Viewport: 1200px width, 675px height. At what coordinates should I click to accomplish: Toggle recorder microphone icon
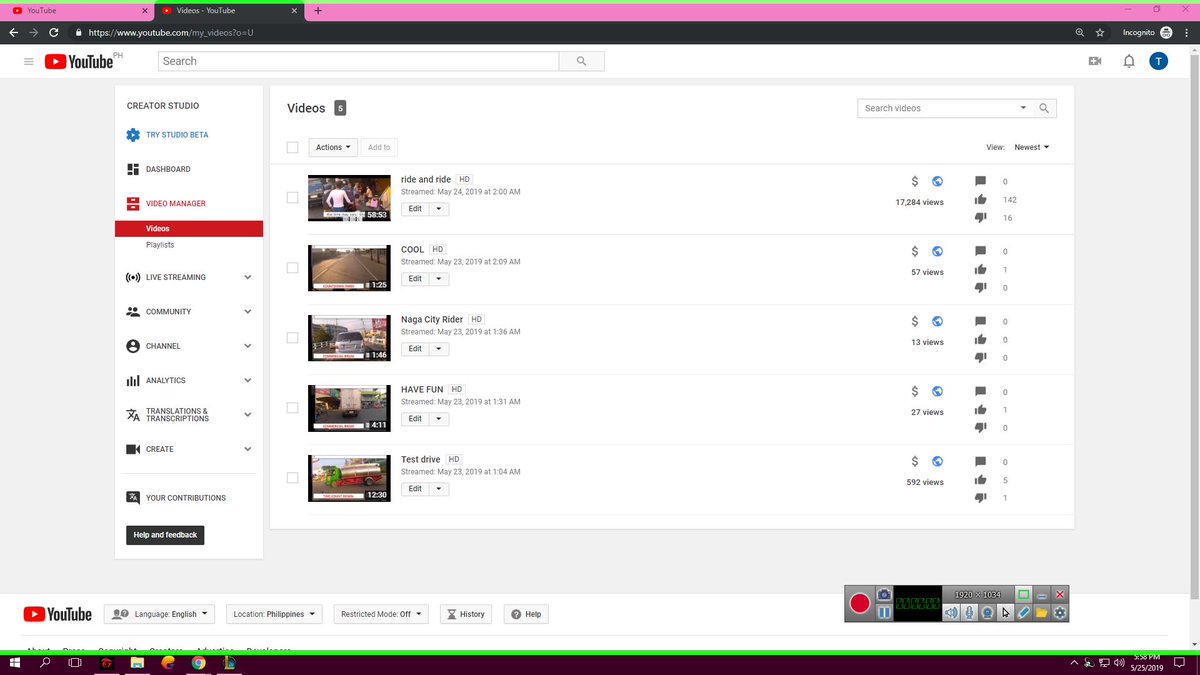969,612
